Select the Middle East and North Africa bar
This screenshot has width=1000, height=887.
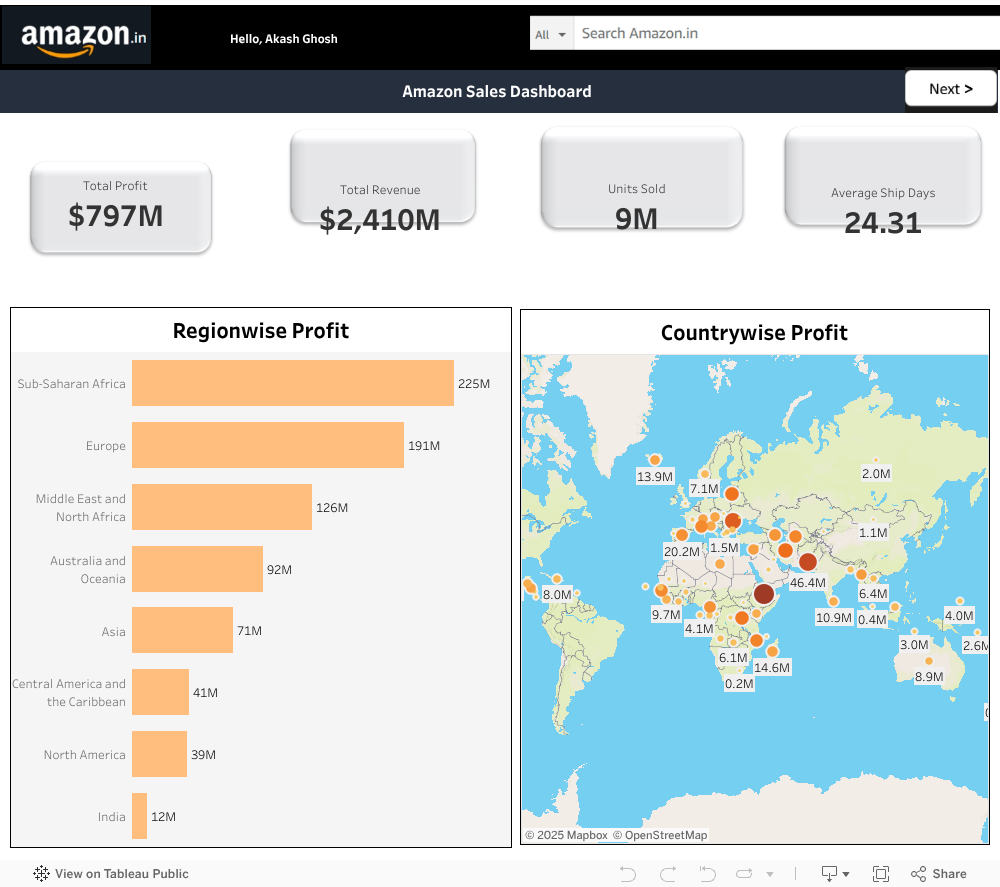pyautogui.click(x=222, y=507)
